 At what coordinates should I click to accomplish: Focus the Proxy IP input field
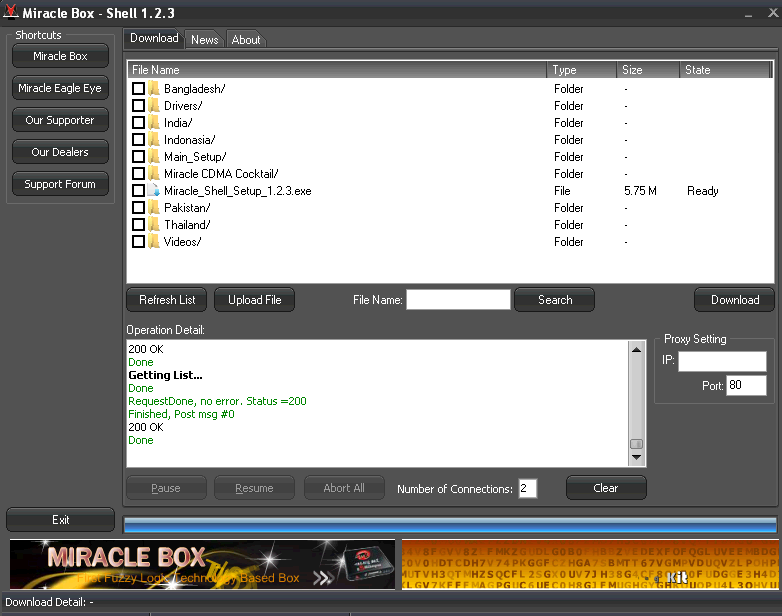point(722,361)
